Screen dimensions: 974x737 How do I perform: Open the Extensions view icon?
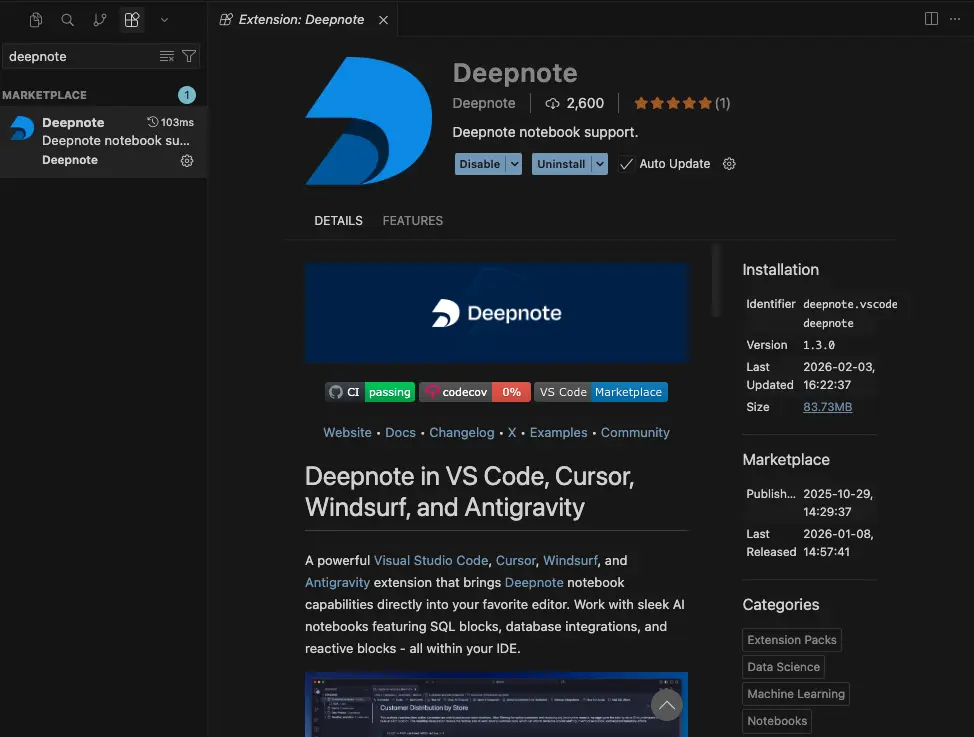(132, 20)
